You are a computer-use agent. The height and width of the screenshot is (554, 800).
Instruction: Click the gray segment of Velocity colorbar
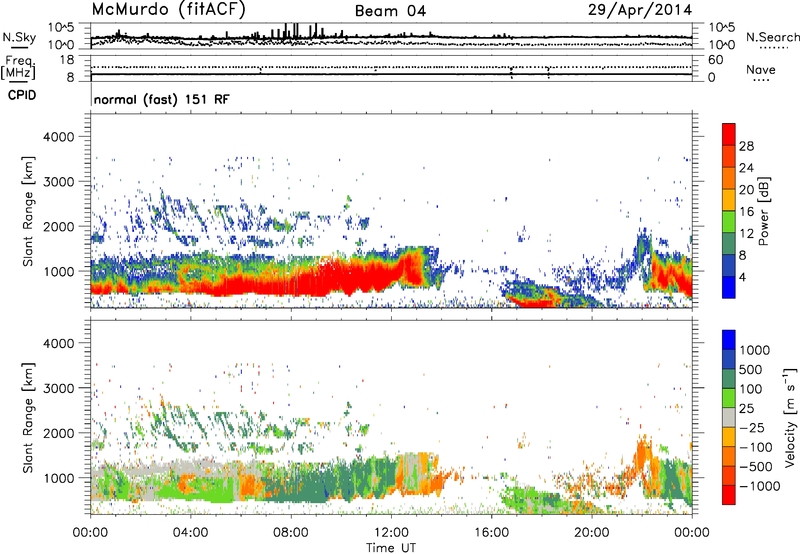click(729, 417)
